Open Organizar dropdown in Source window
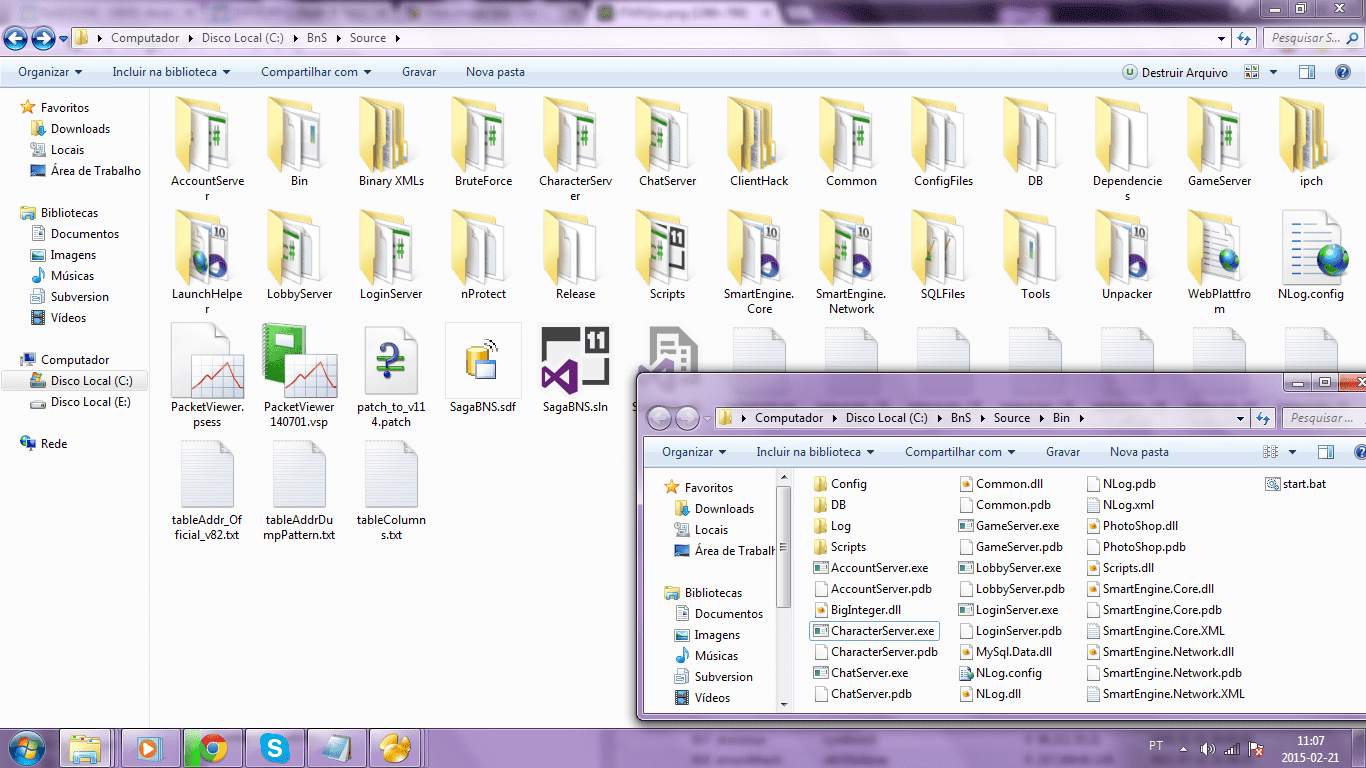Viewport: 1366px width, 768px height. (50, 72)
